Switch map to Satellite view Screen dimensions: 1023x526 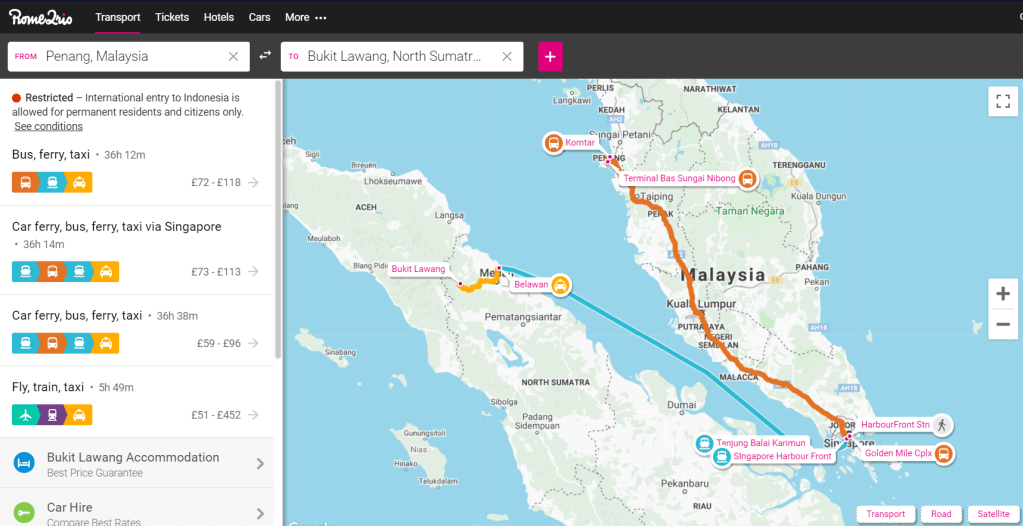(992, 514)
